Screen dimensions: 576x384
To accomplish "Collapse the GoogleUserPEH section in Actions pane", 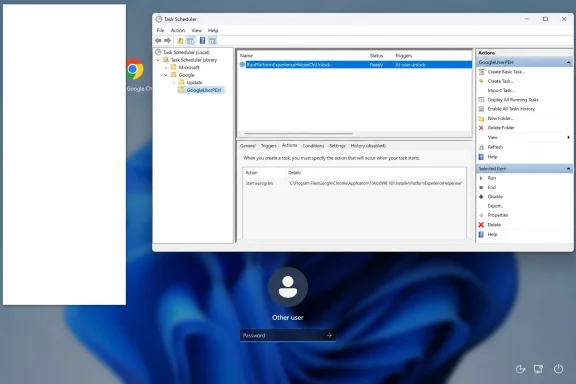I will click(568, 62).
